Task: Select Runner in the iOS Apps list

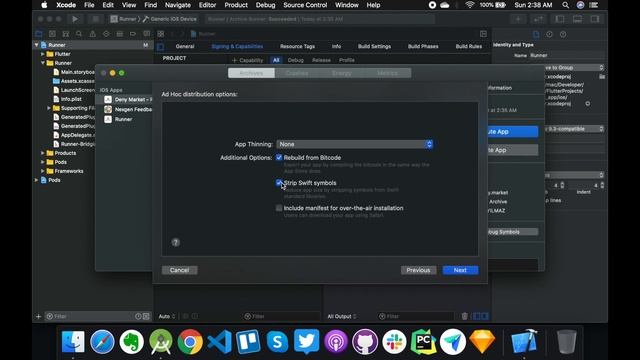Action: (124, 119)
